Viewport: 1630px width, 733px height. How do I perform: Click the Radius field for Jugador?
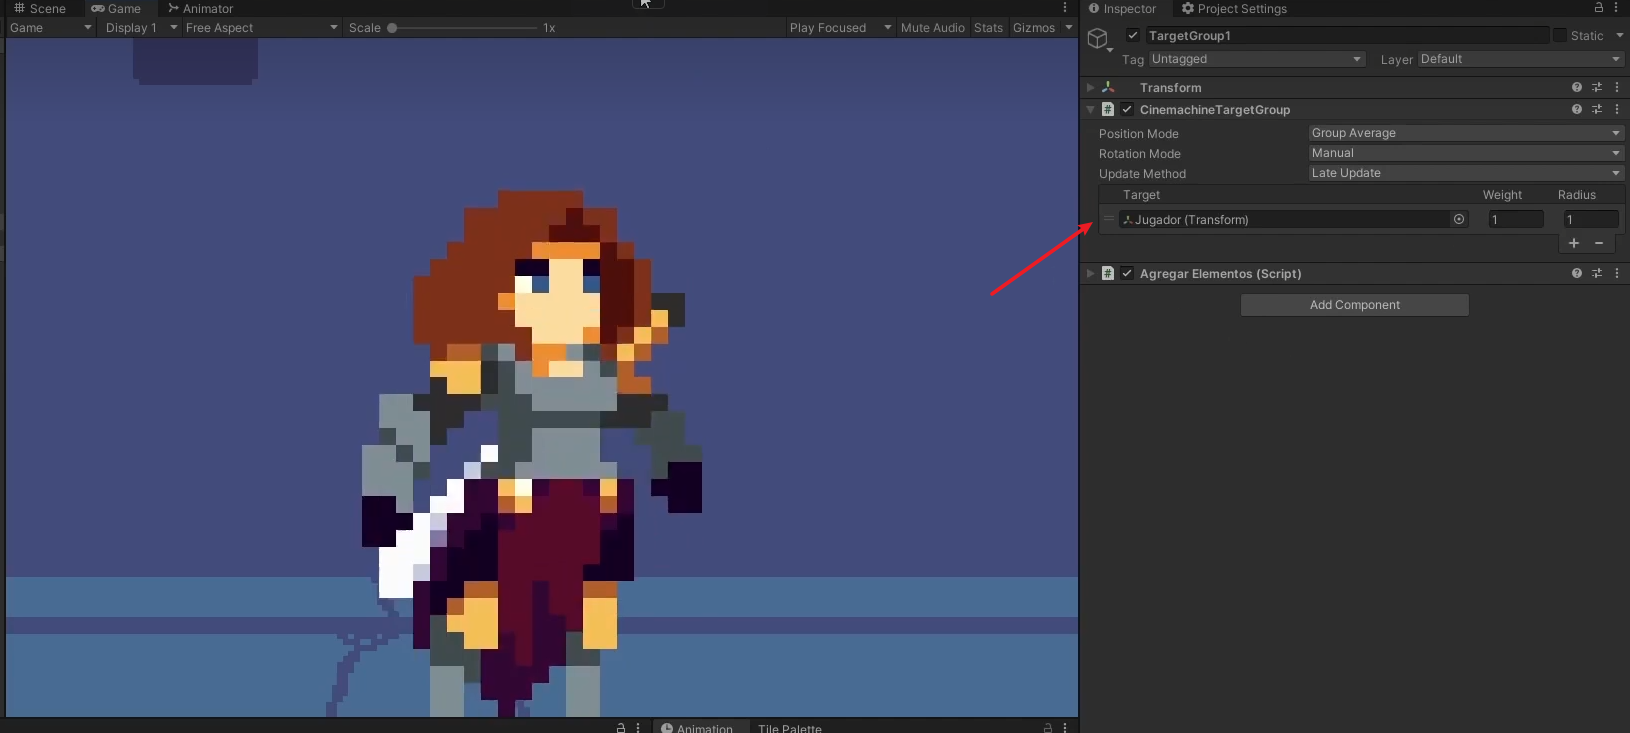tap(1591, 219)
